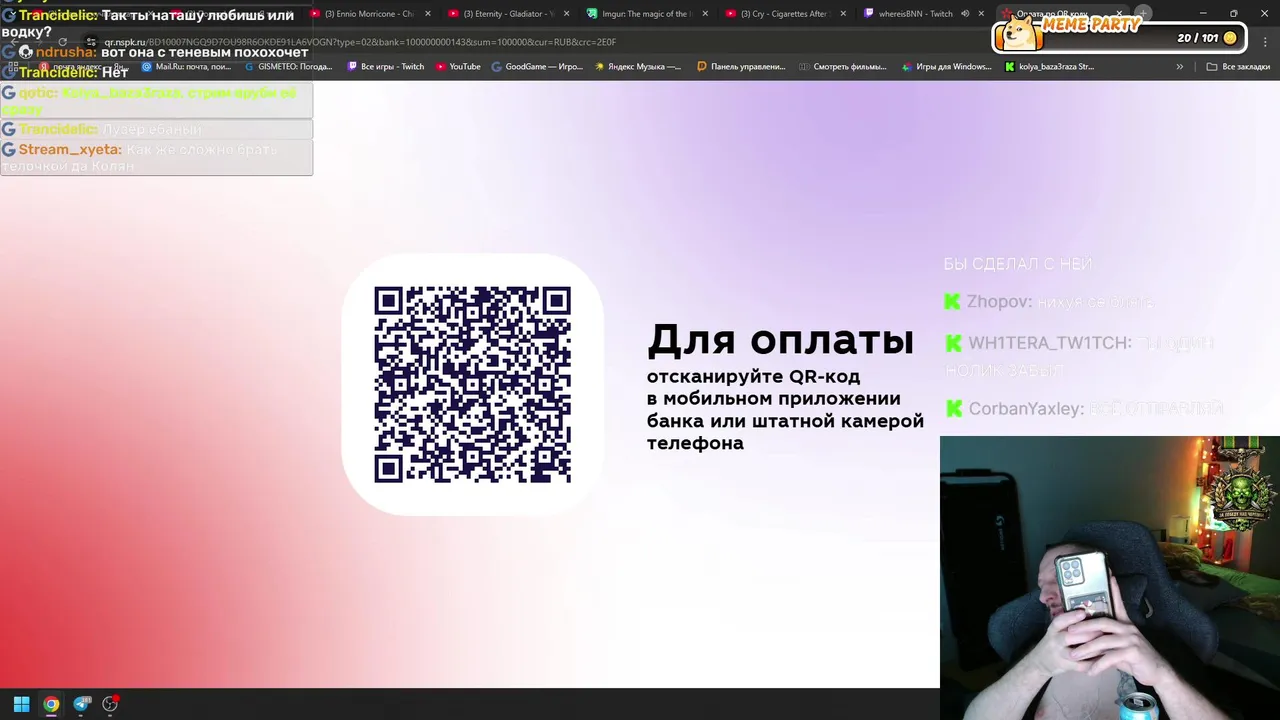Minimize the Chrome window
This screenshot has height=720, width=1280.
(1203, 14)
